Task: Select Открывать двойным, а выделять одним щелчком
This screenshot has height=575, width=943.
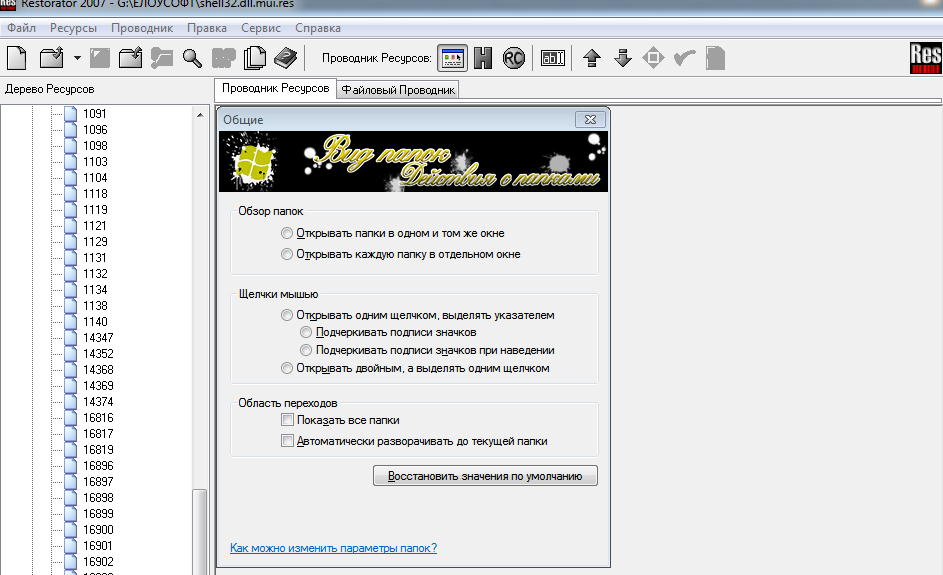Action: point(416,368)
